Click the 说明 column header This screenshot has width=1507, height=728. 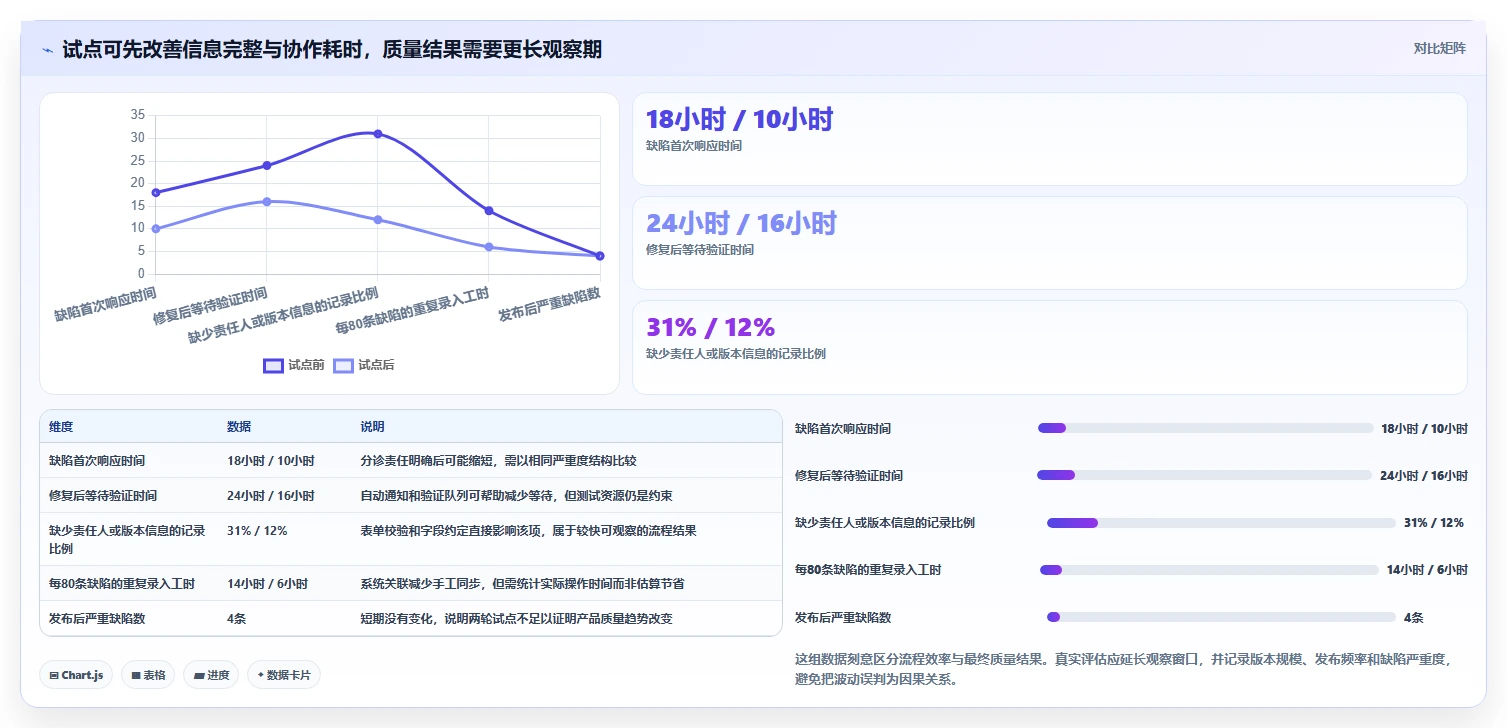point(373,427)
